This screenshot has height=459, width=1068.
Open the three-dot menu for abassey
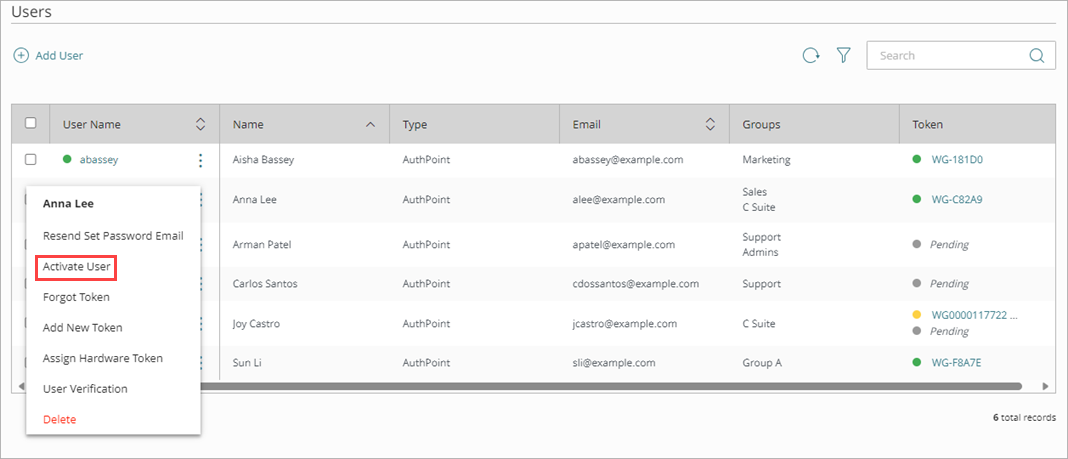pyautogui.click(x=201, y=160)
